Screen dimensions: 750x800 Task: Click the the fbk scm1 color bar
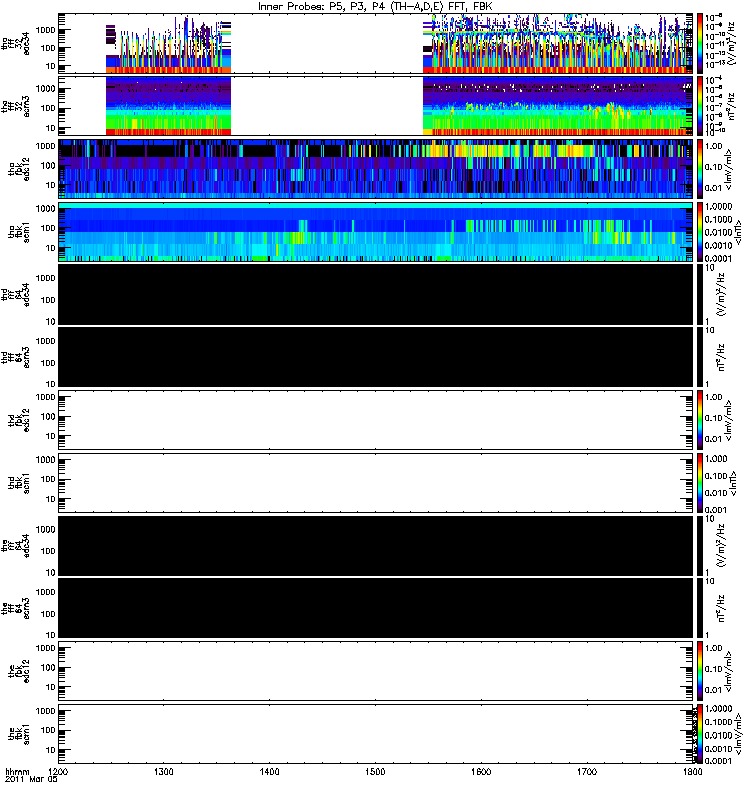coord(700,734)
